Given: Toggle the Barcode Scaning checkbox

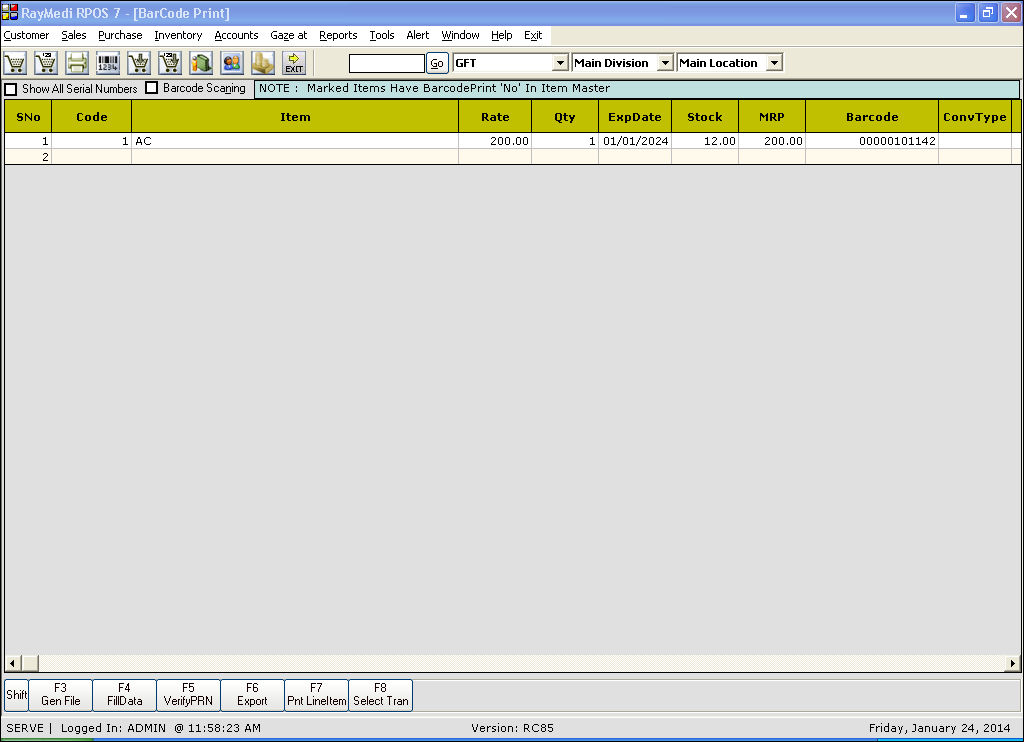Looking at the screenshot, I should [x=152, y=88].
